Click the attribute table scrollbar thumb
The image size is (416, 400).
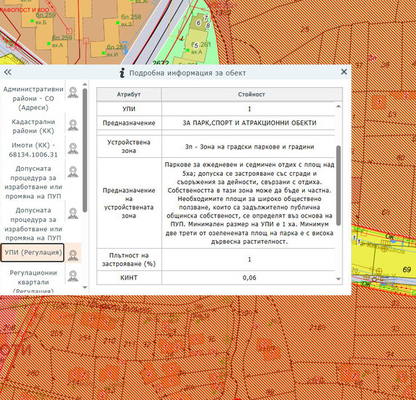point(339,185)
